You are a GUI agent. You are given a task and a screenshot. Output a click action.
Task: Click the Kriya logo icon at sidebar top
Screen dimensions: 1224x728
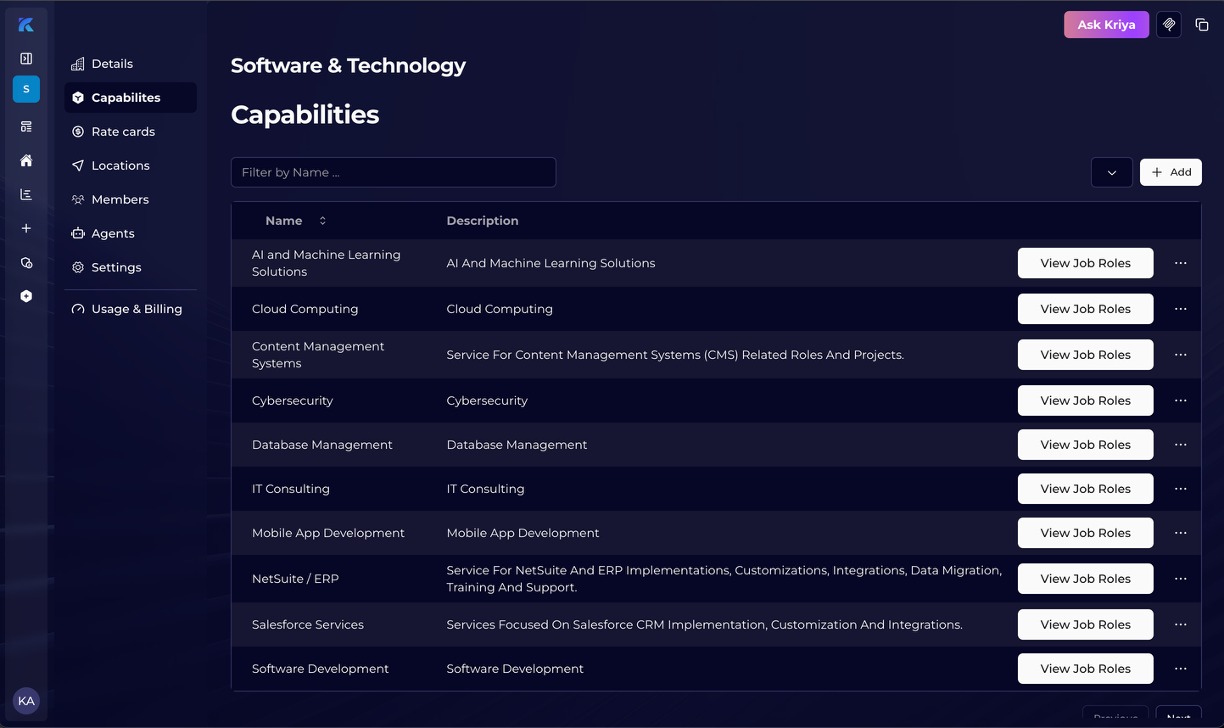26,24
